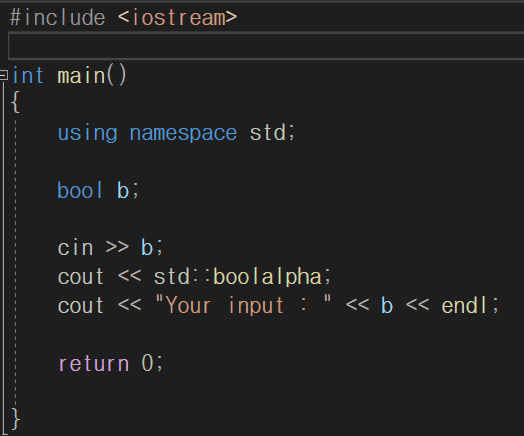This screenshot has height=436, width=524.
Task: Click the int return type keyword
Action: (28, 76)
